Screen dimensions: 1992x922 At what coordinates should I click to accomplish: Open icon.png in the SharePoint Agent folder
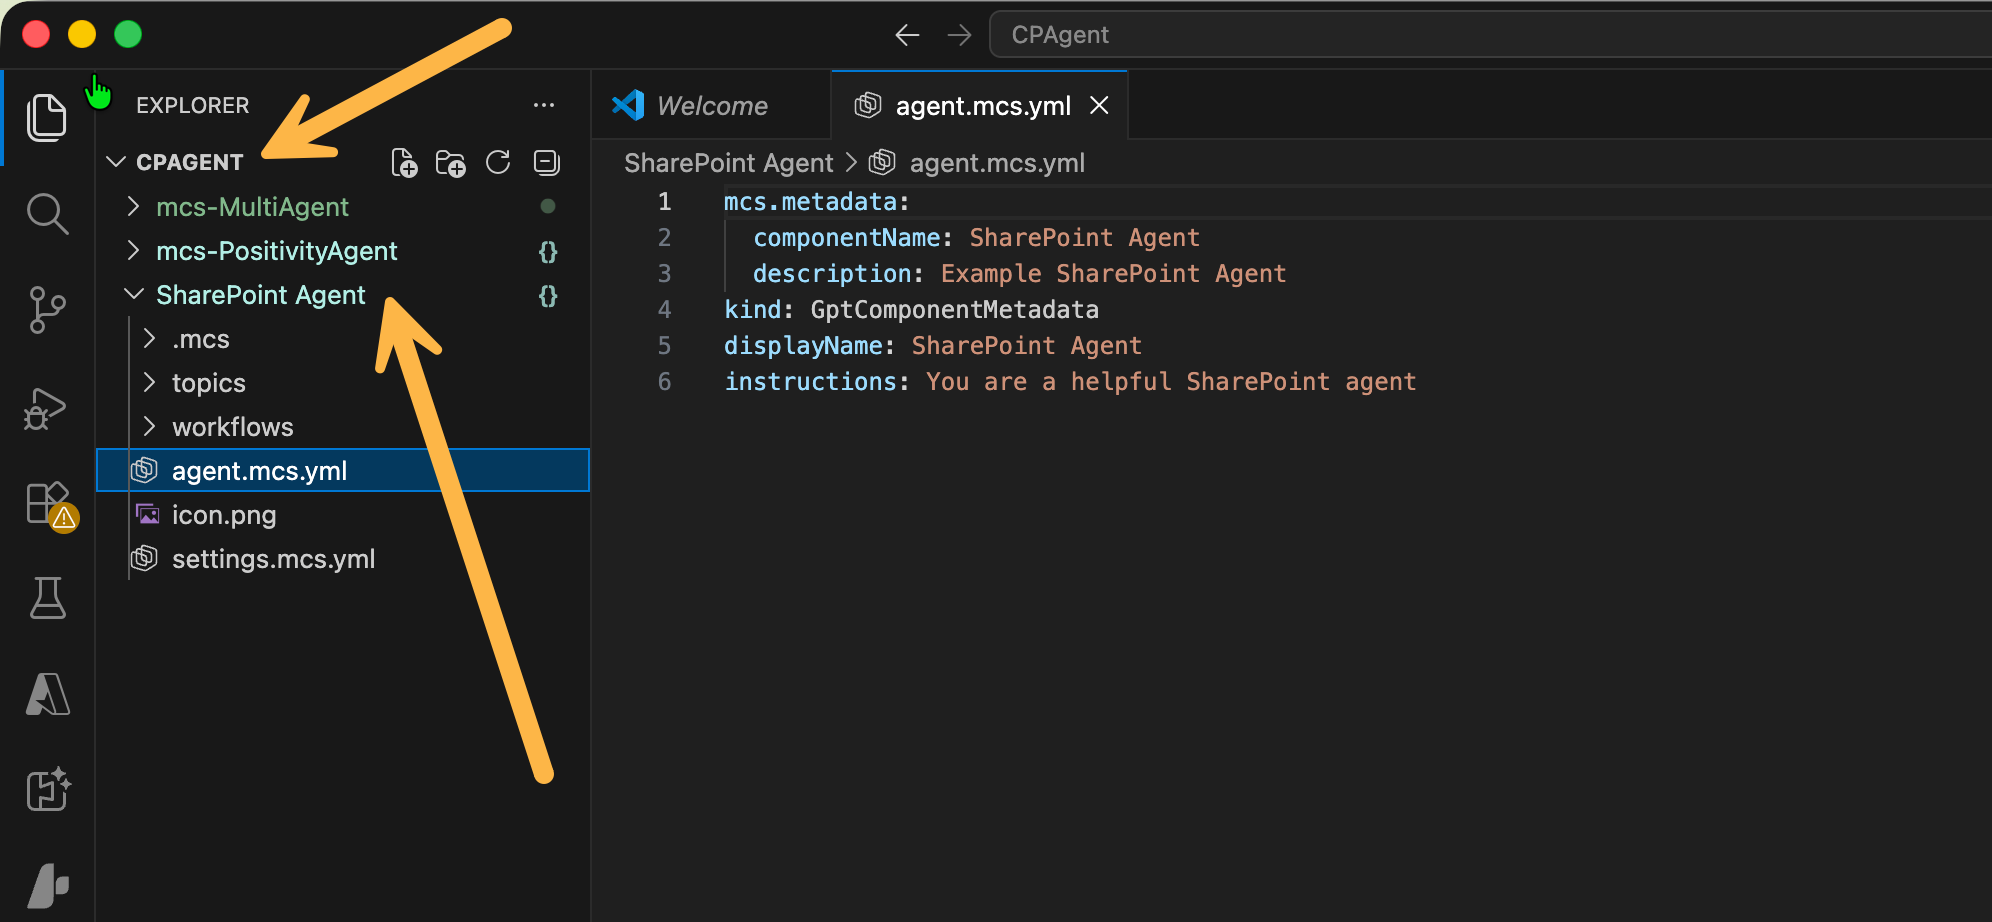(x=224, y=514)
